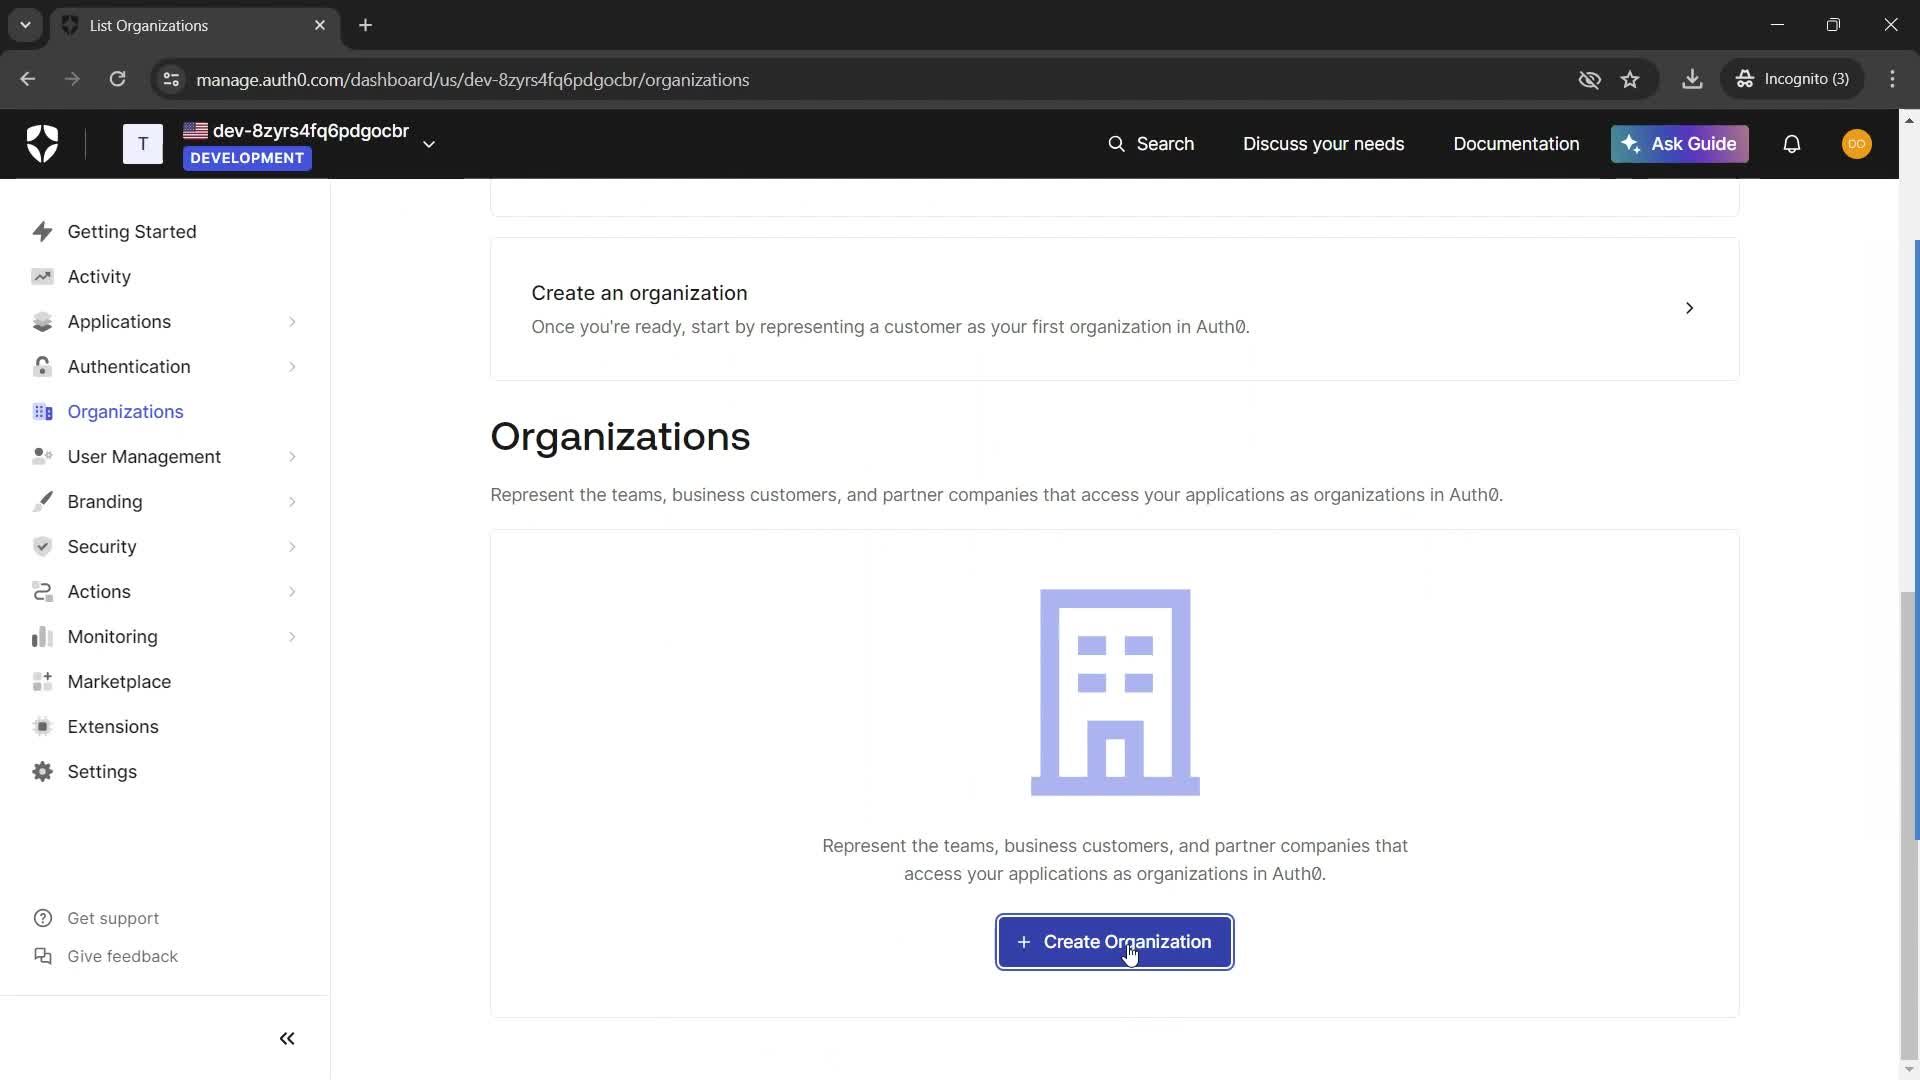The width and height of the screenshot is (1920, 1080).
Task: Expand the User Management submenu chevron
Action: pyautogui.click(x=292, y=457)
